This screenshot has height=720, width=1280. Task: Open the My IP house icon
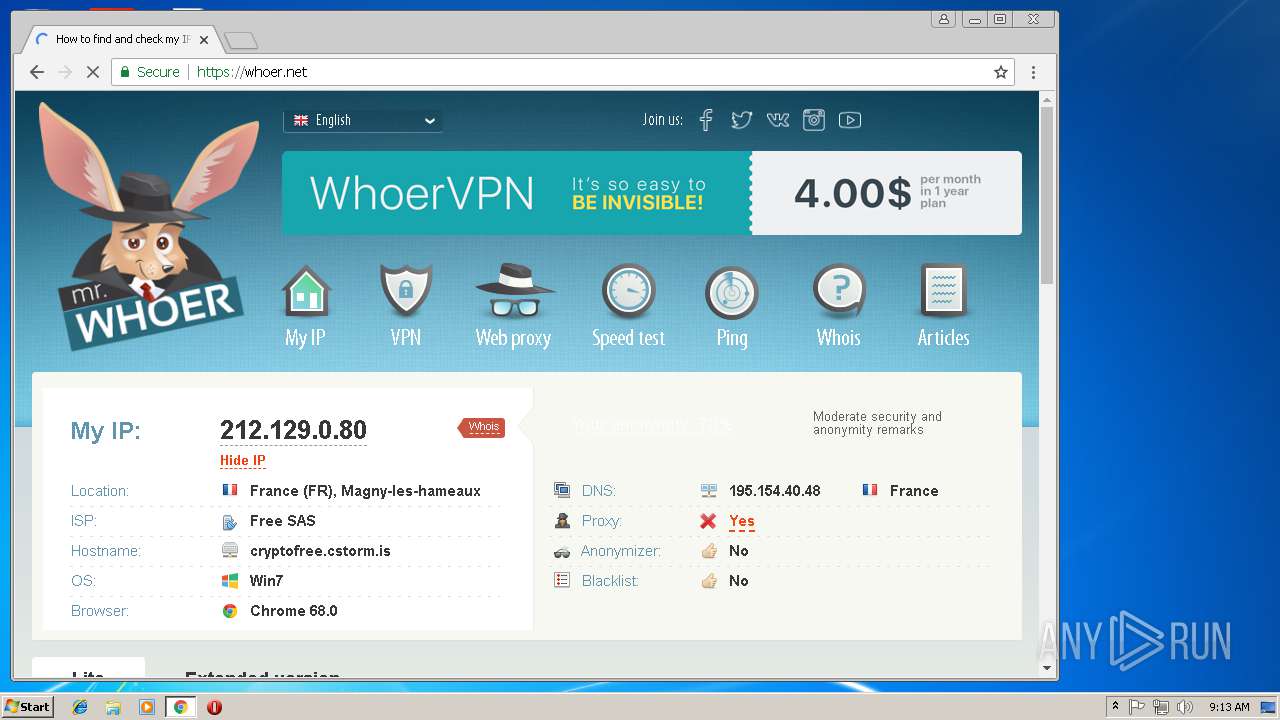pyautogui.click(x=306, y=291)
